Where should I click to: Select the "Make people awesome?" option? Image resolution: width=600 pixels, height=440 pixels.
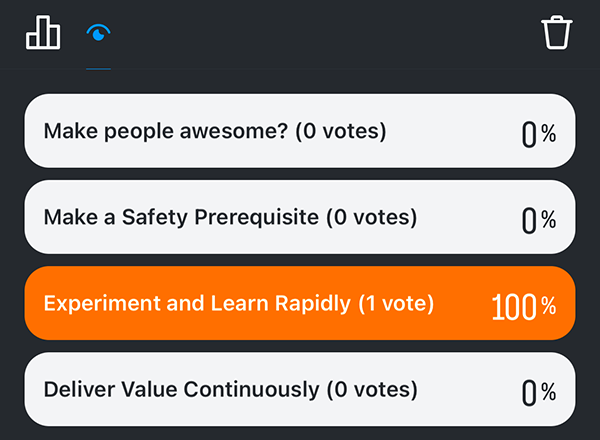(300, 131)
